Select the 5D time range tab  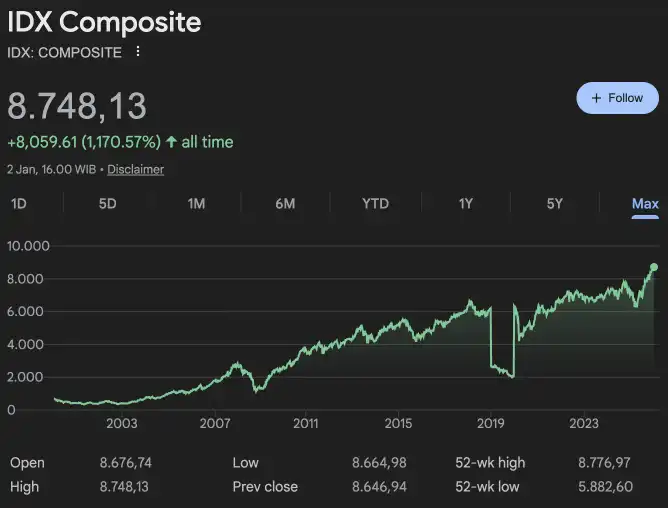pyautogui.click(x=107, y=204)
